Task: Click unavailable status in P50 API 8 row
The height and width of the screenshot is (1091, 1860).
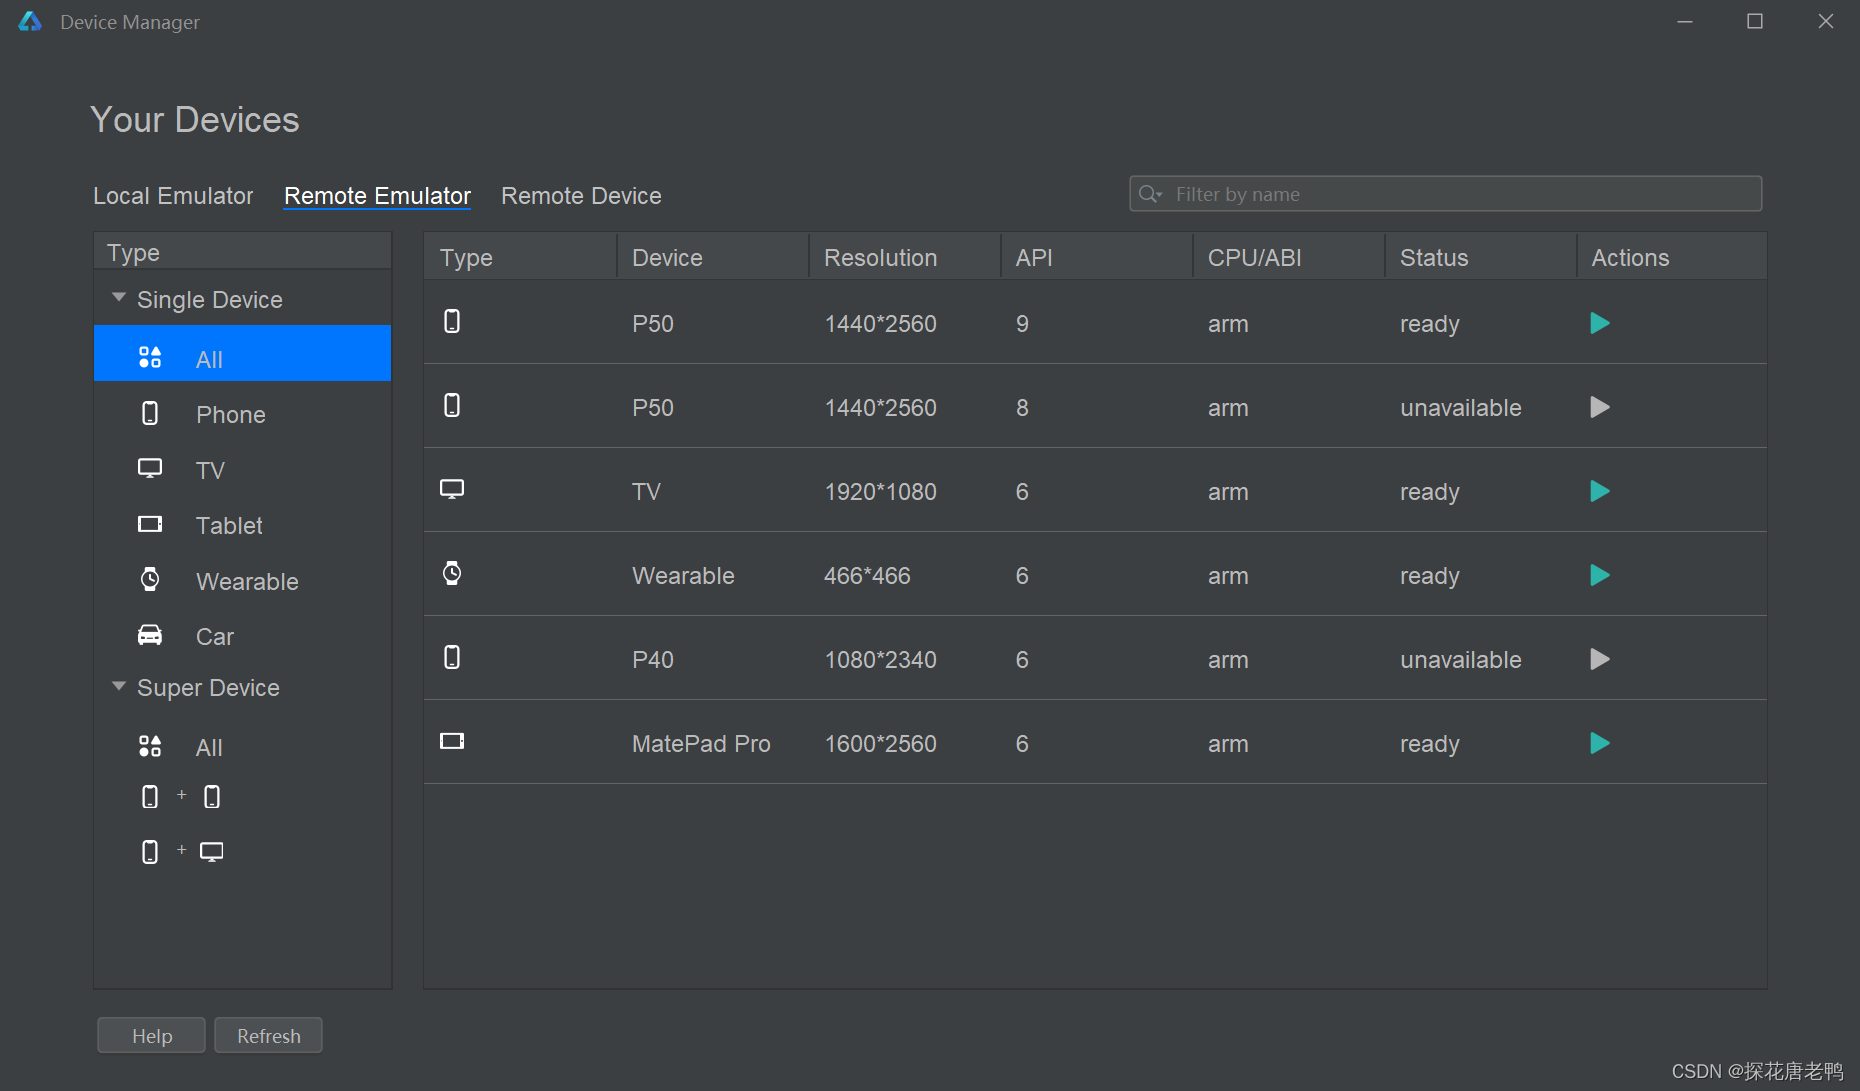Action: click(x=1460, y=408)
